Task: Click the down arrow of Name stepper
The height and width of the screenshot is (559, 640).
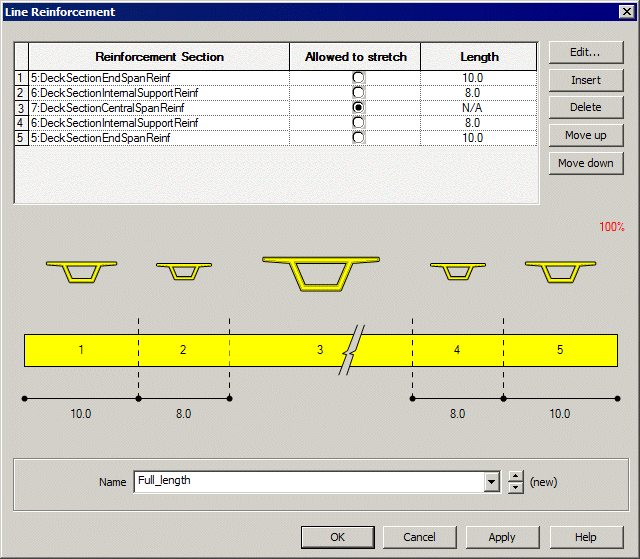Action: [516, 488]
